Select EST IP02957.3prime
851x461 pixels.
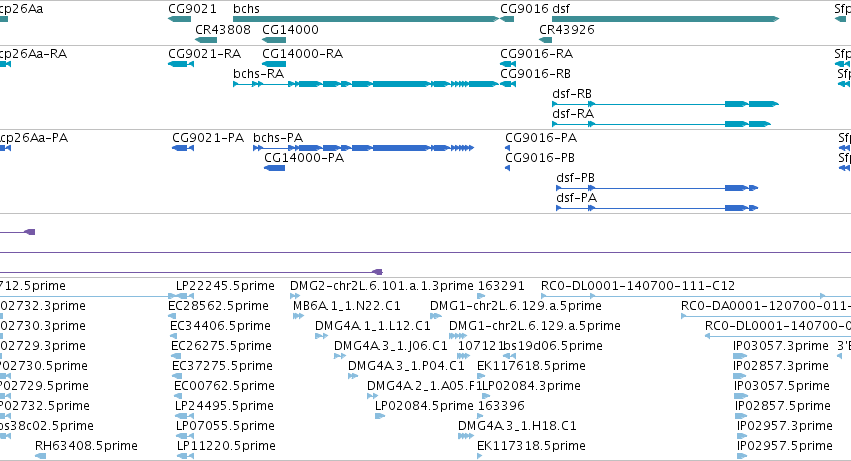pyautogui.click(x=785, y=426)
